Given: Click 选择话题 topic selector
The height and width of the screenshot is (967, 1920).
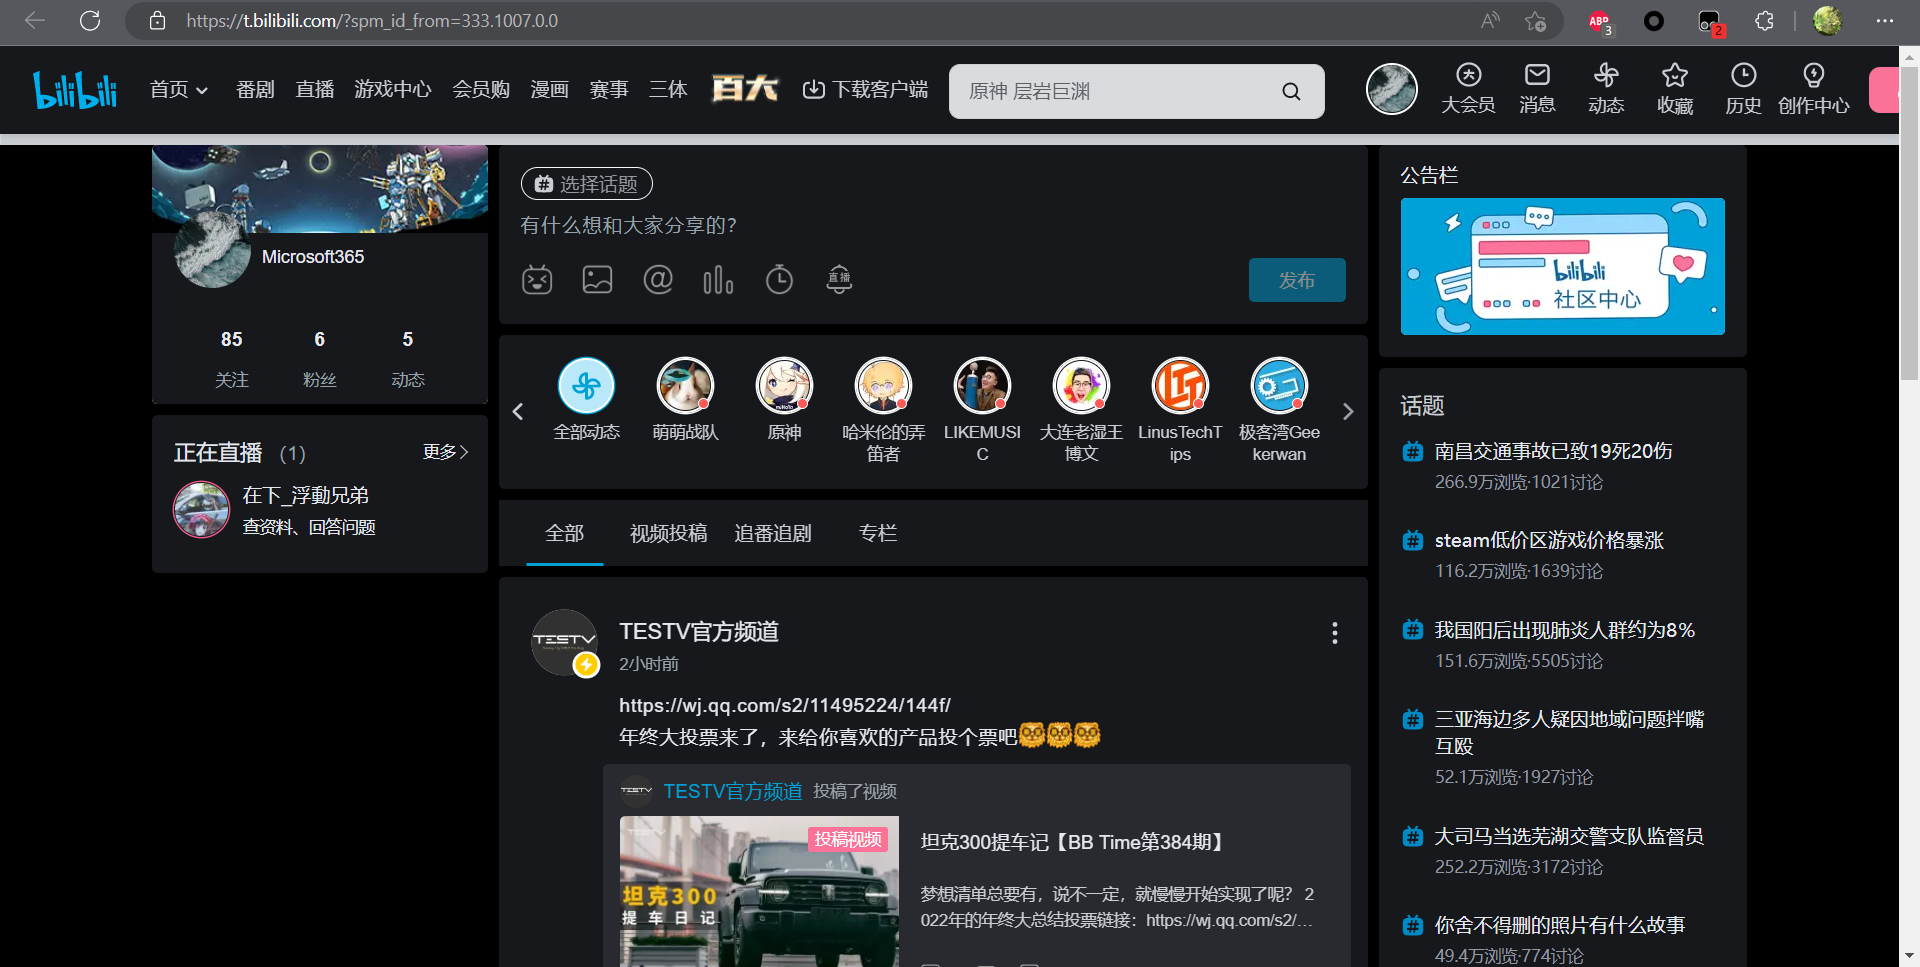Looking at the screenshot, I should [587, 184].
